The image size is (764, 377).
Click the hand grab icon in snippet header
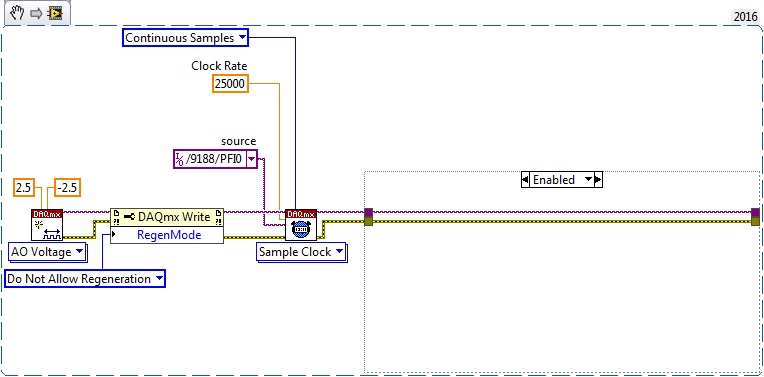click(17, 13)
